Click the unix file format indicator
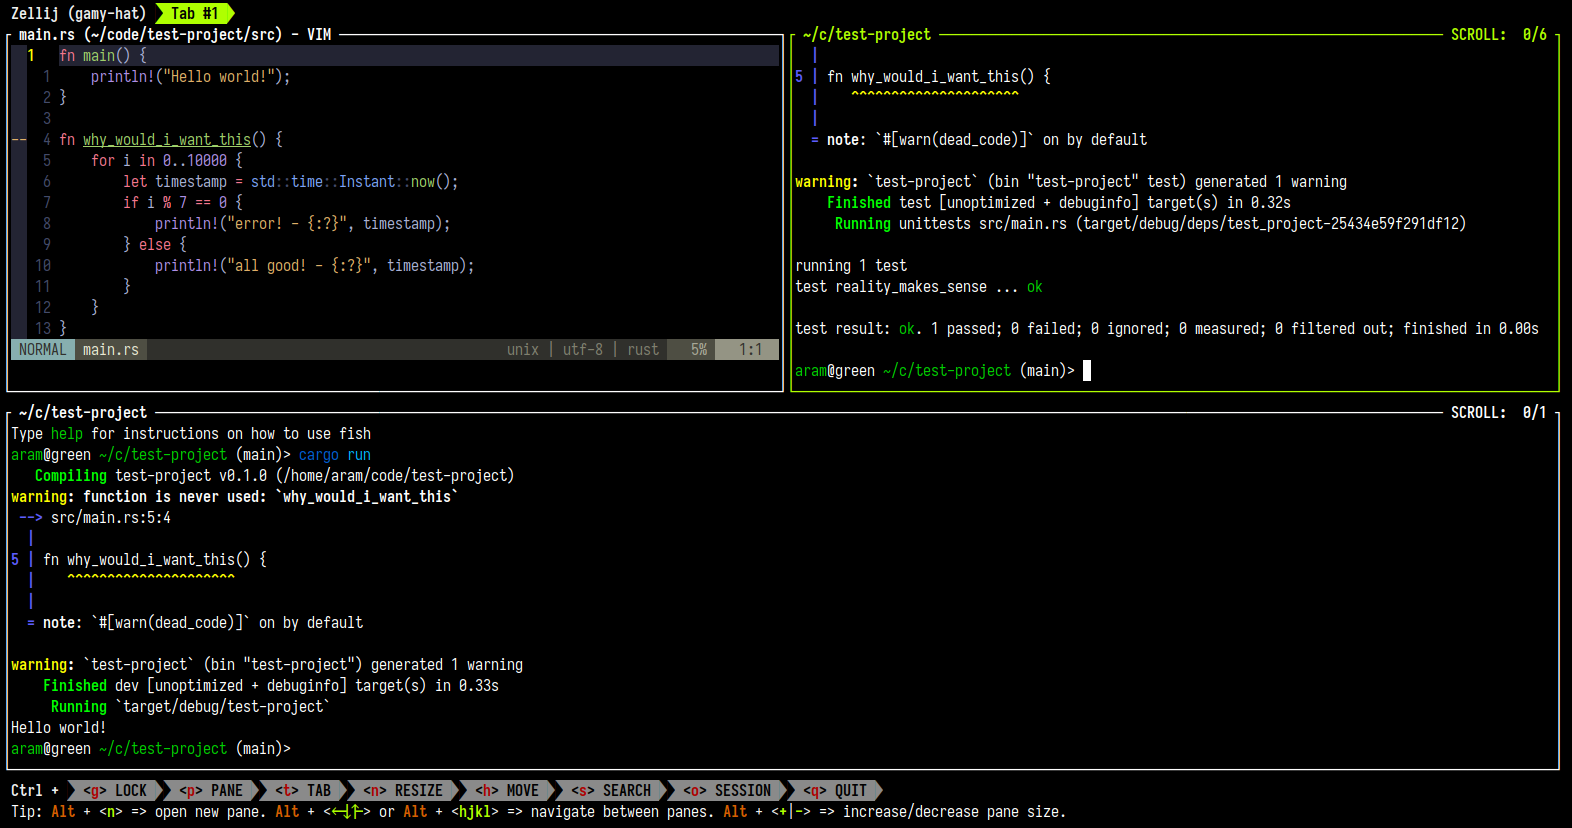The image size is (1572, 828). 522,349
